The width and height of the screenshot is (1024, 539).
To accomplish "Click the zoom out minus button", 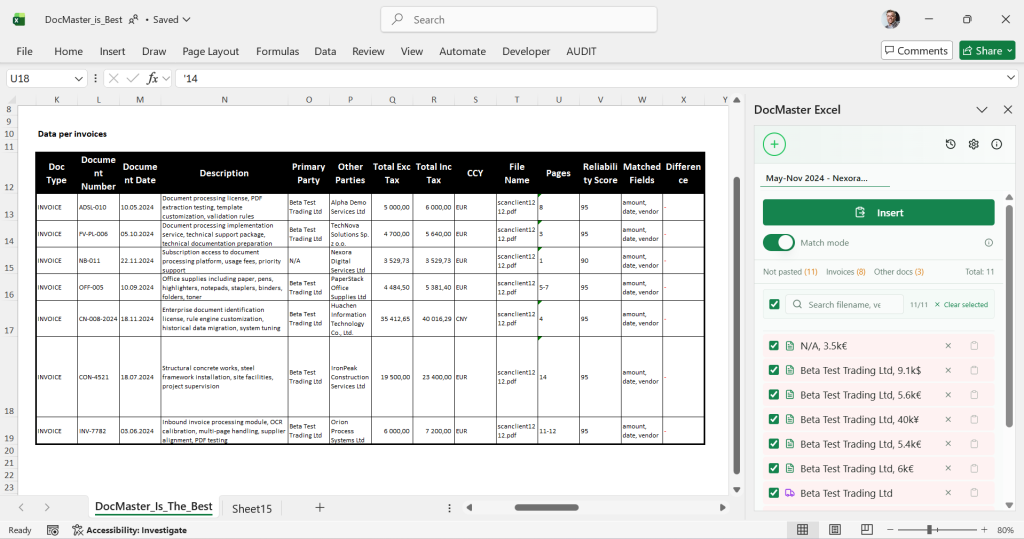I will [889, 530].
